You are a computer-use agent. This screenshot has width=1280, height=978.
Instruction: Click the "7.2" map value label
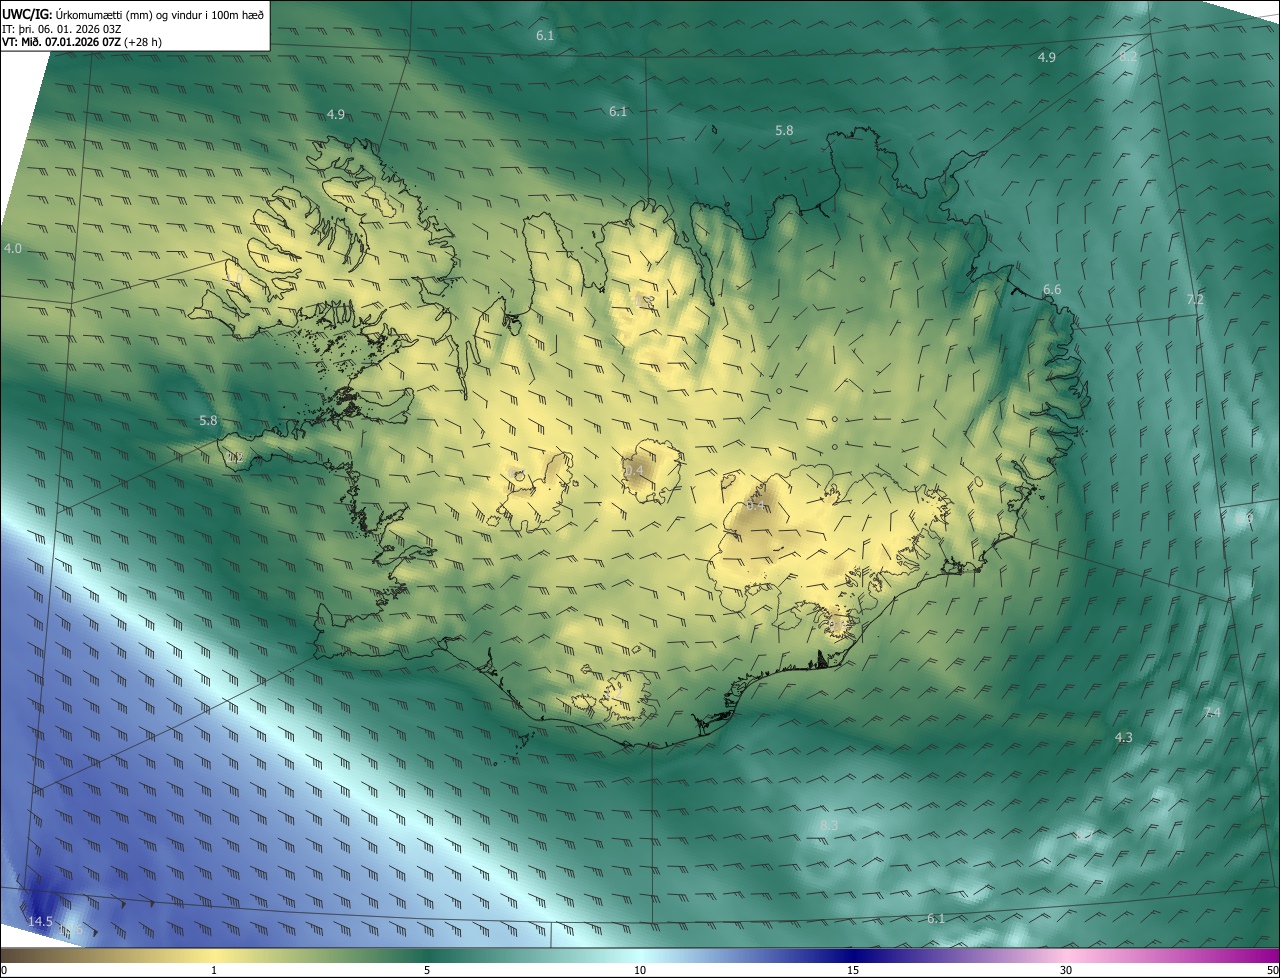pyautogui.click(x=1195, y=300)
